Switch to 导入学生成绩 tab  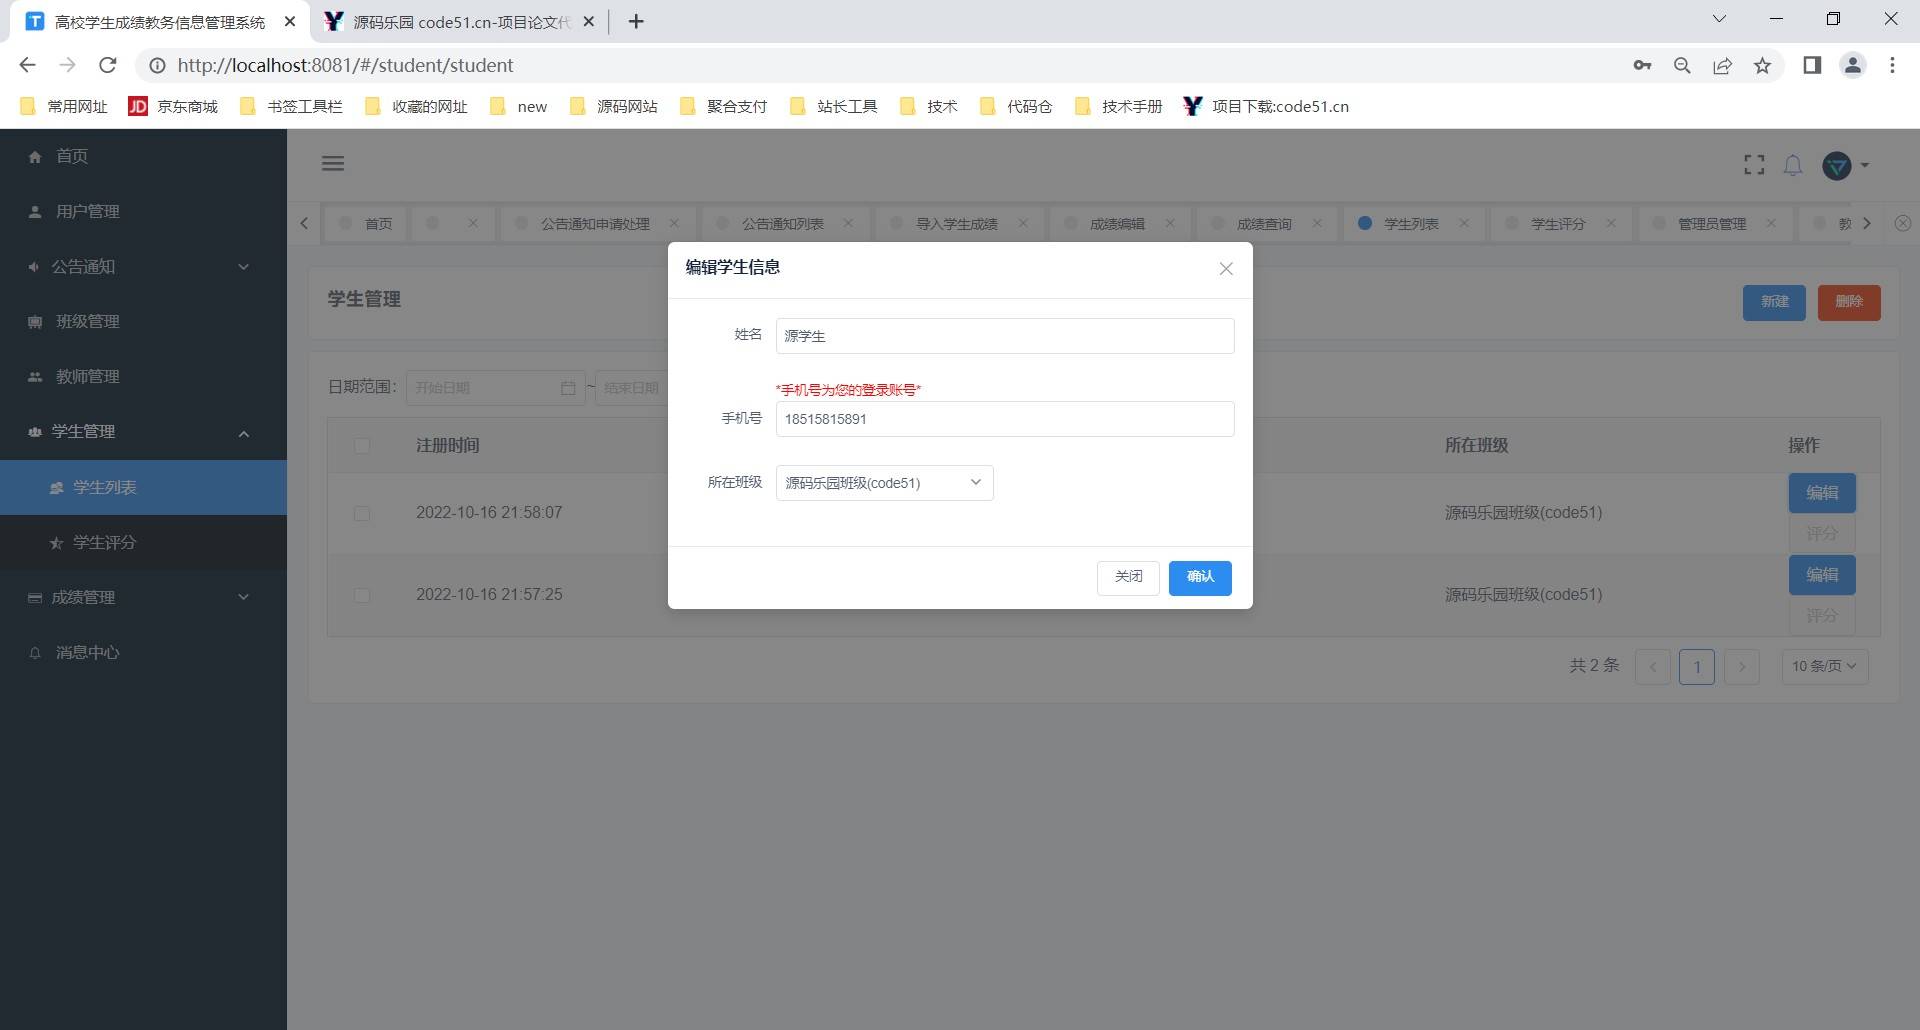coord(957,224)
